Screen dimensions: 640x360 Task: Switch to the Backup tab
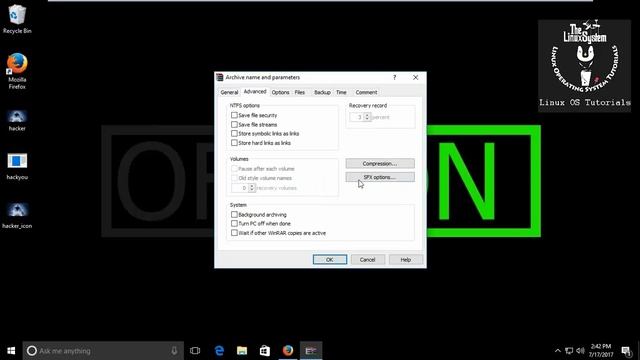[322, 93]
